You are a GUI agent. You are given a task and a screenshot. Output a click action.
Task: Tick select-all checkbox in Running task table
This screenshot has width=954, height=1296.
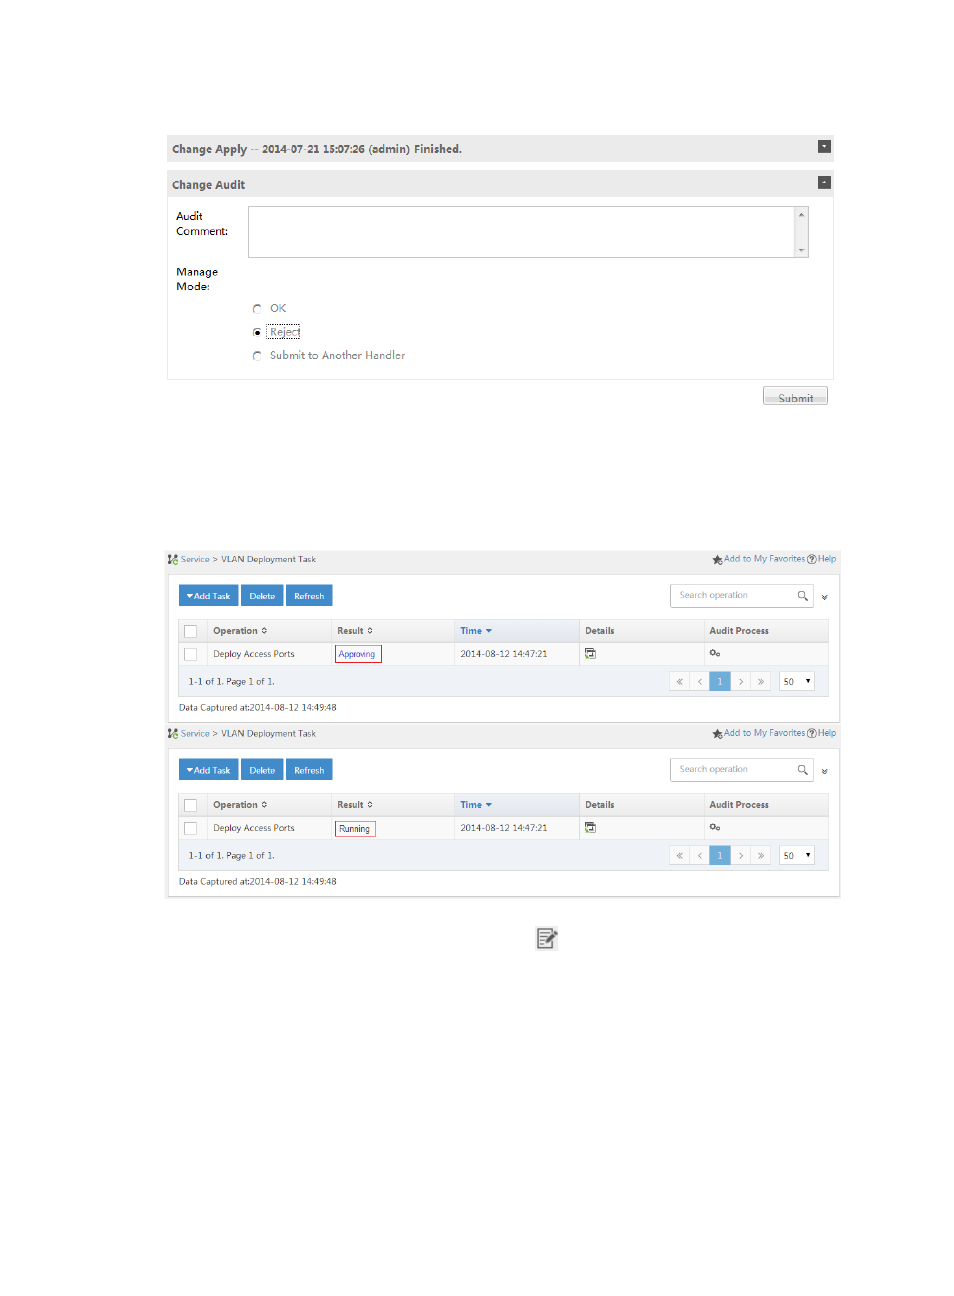pyautogui.click(x=191, y=806)
